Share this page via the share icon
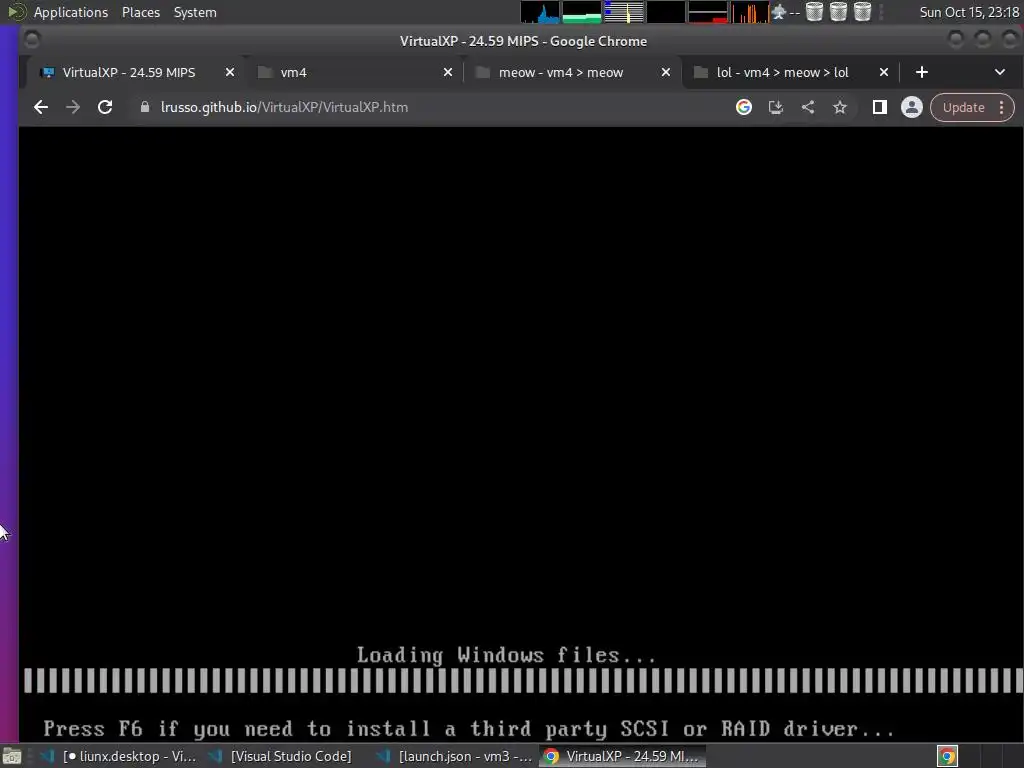 point(808,107)
